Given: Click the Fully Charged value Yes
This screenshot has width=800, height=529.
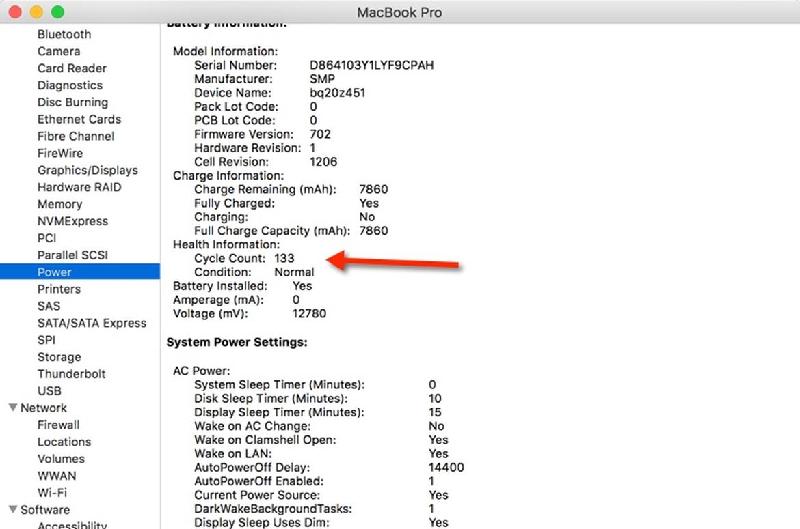Looking at the screenshot, I should (x=369, y=203).
